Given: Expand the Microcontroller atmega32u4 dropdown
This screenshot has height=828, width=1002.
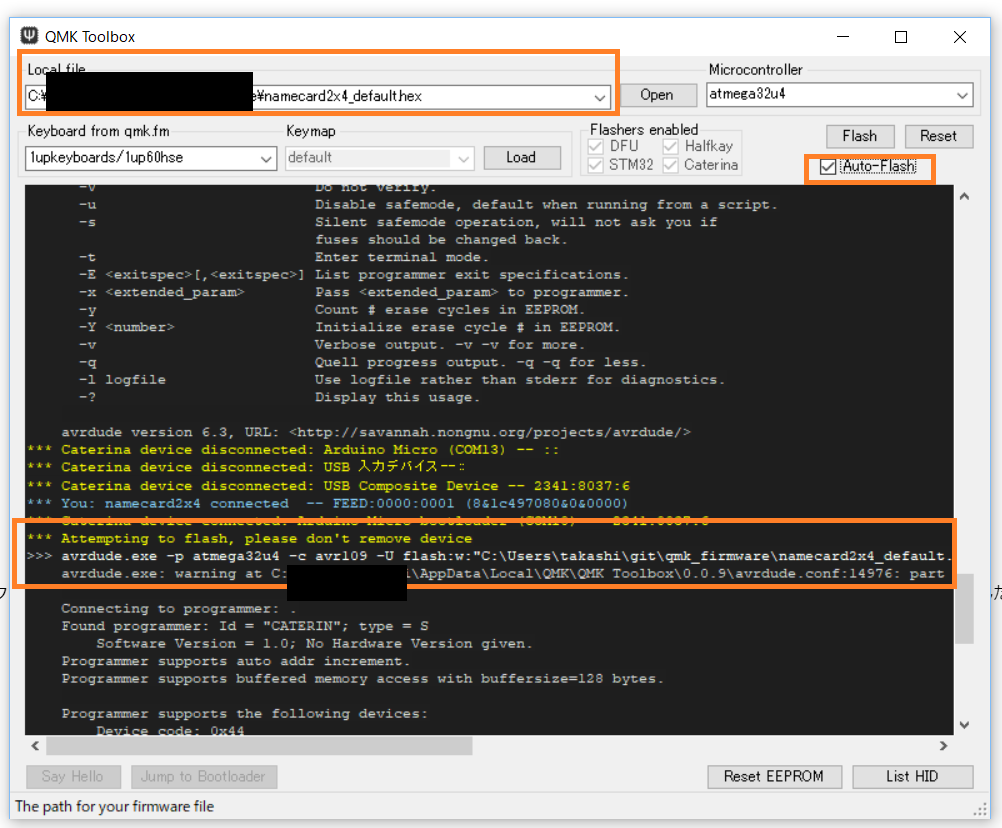Looking at the screenshot, I should click(x=962, y=95).
